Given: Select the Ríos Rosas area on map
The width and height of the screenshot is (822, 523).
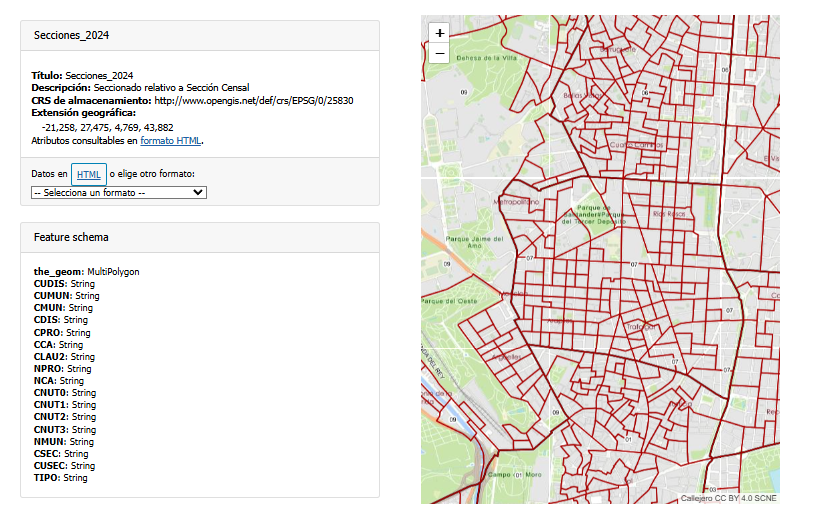Looking at the screenshot, I should click(668, 214).
